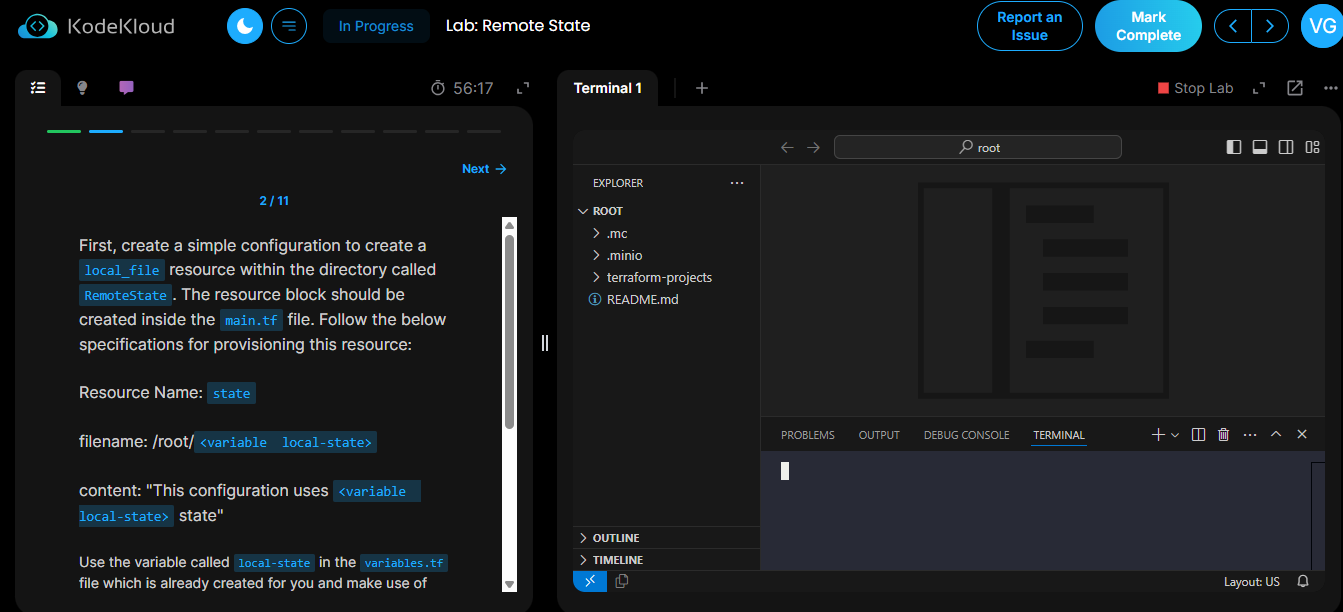Click the Mark Complete button

point(1148,26)
